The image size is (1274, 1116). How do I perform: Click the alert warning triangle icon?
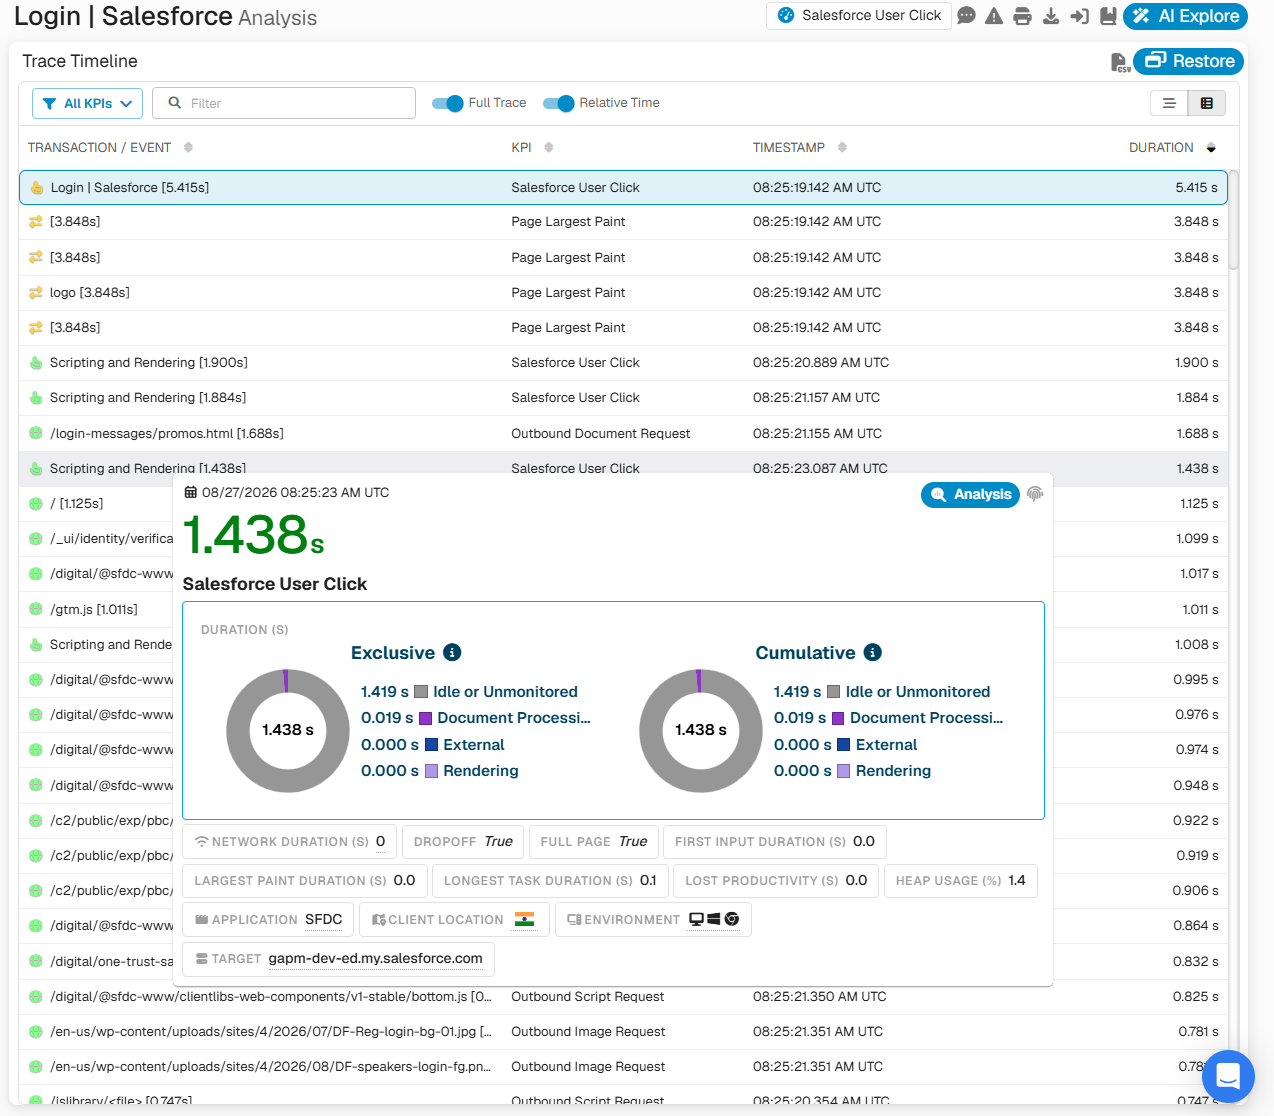(x=994, y=16)
